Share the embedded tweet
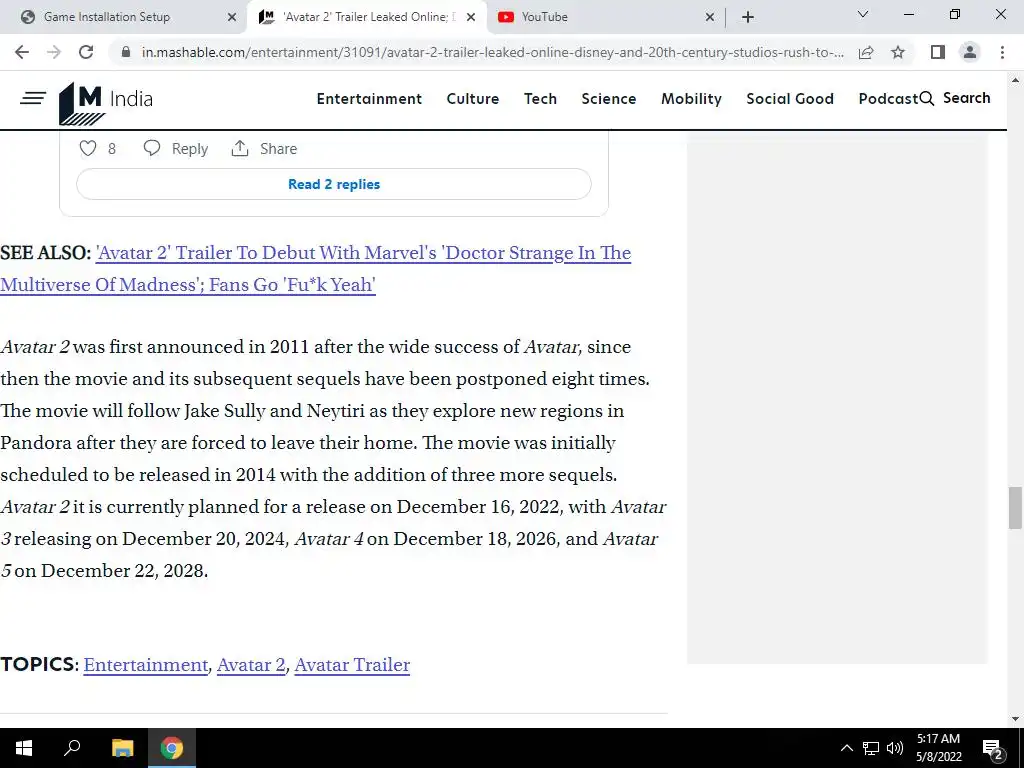Screen dimensions: 1024x768 click(x=264, y=148)
